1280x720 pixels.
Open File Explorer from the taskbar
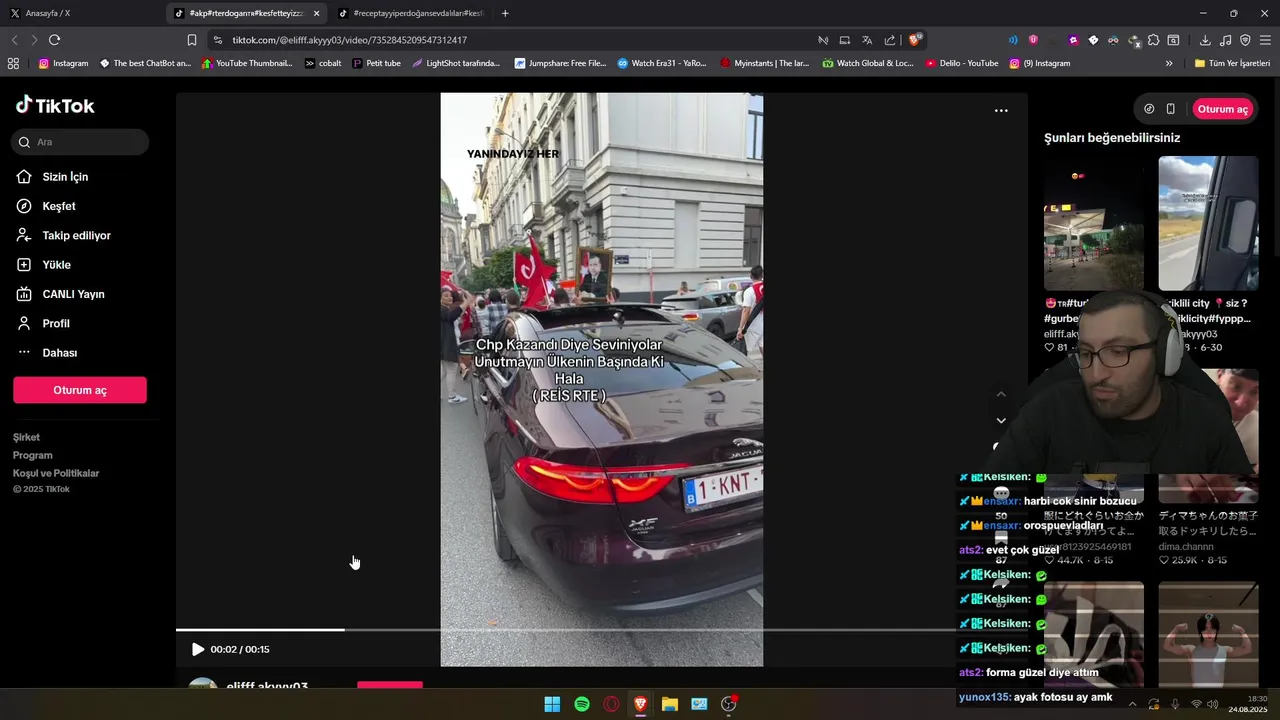coord(670,704)
